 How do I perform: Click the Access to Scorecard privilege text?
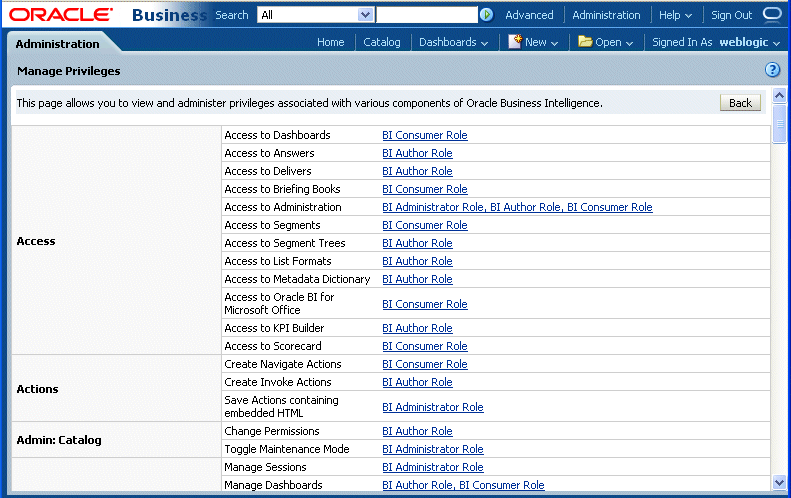click(x=273, y=346)
